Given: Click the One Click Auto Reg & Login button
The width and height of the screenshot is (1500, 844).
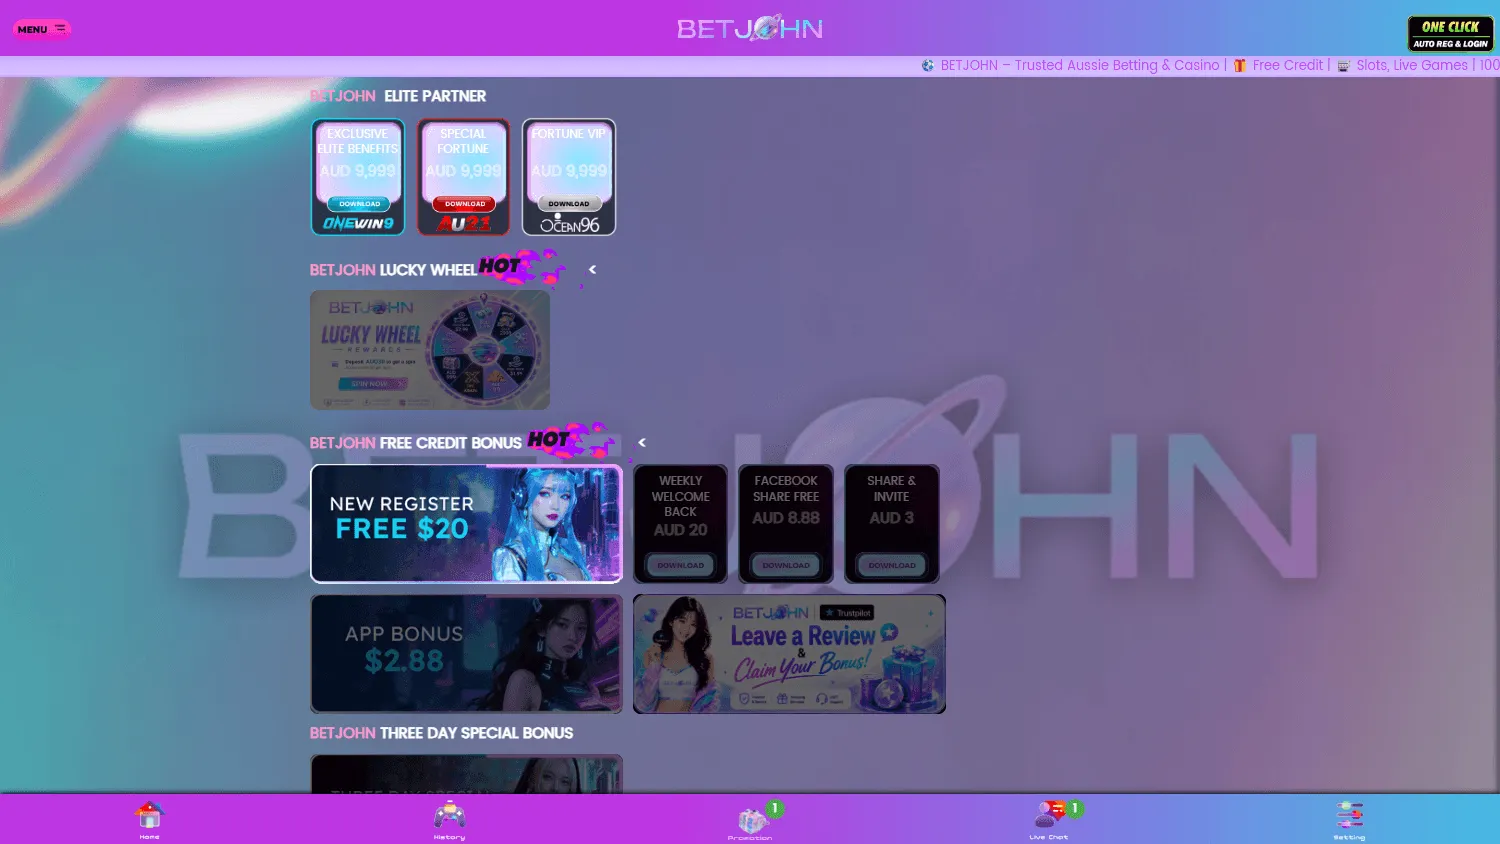Looking at the screenshot, I should (1450, 34).
